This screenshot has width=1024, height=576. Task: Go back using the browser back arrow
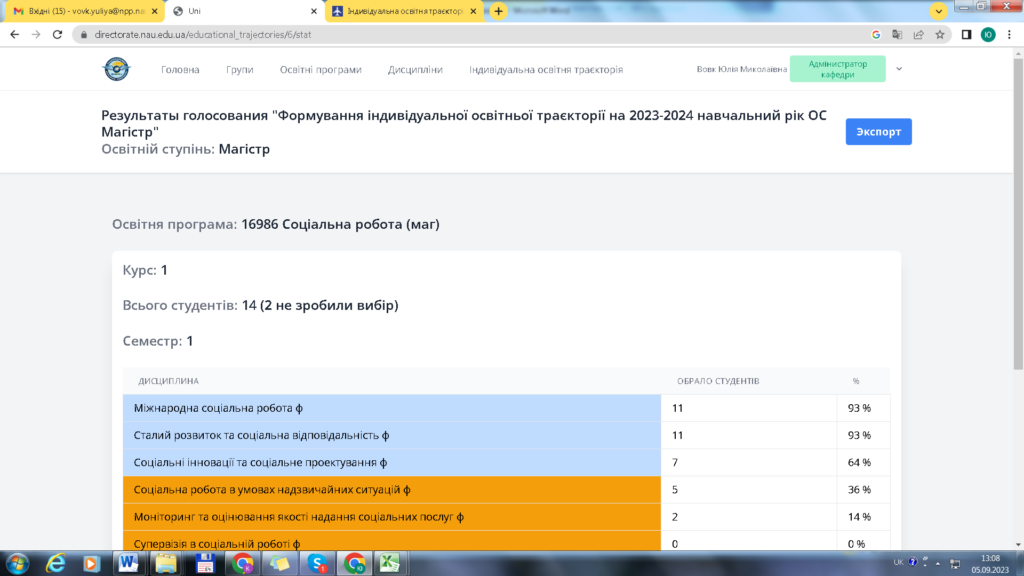[14, 34]
